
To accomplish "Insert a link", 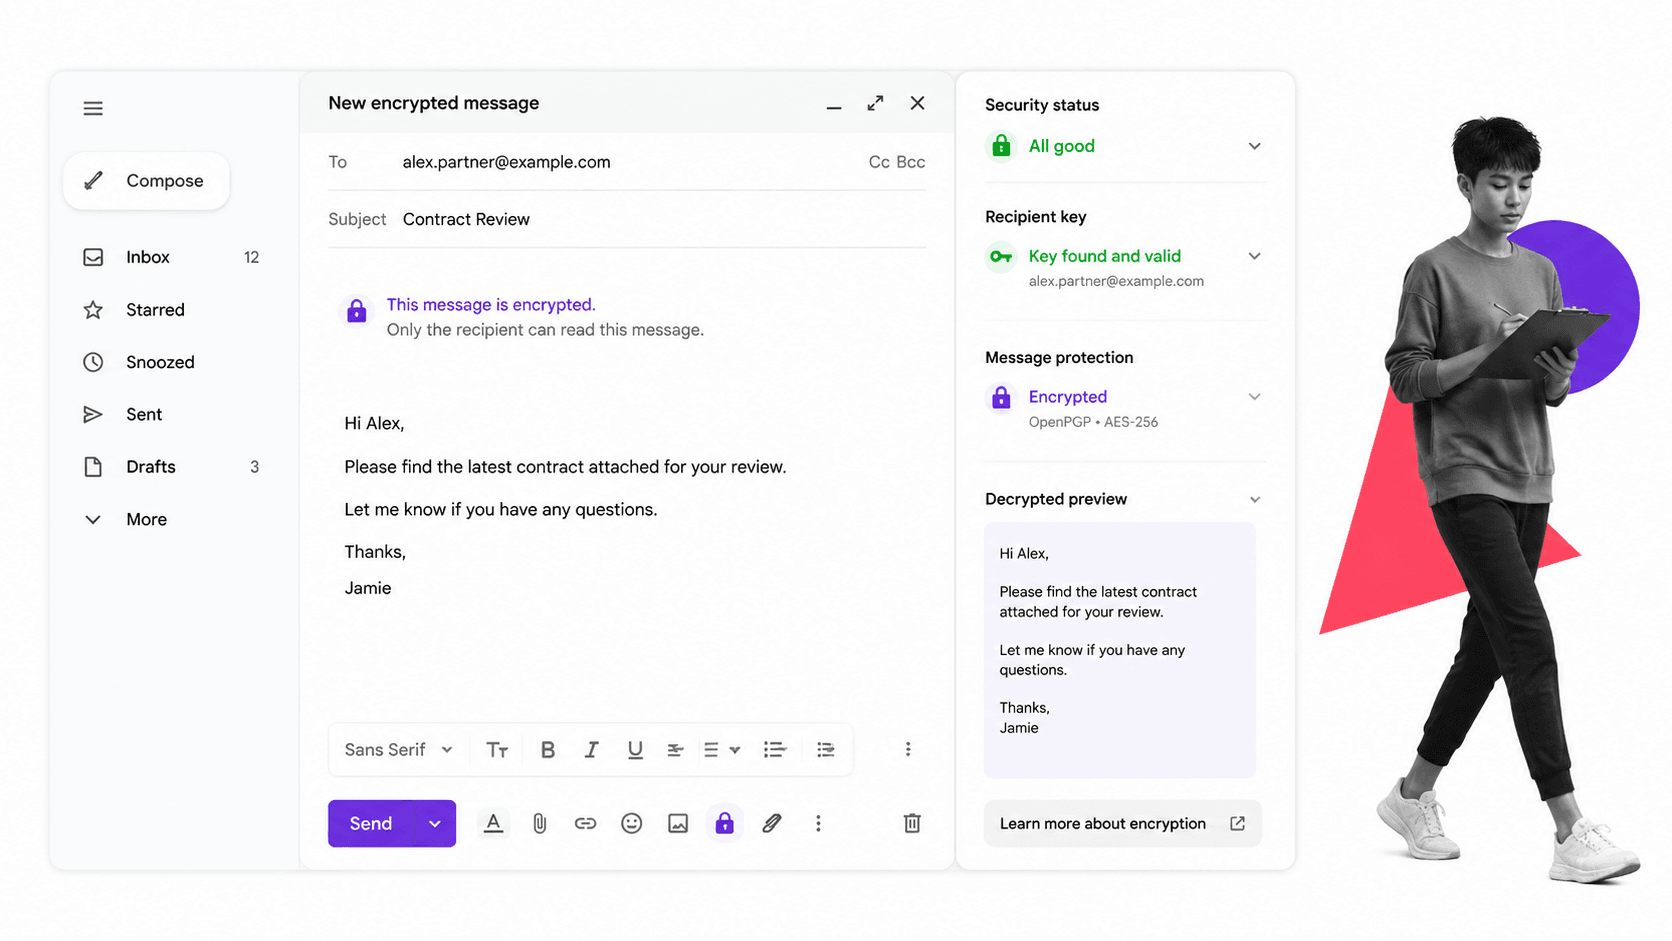I will pos(585,824).
